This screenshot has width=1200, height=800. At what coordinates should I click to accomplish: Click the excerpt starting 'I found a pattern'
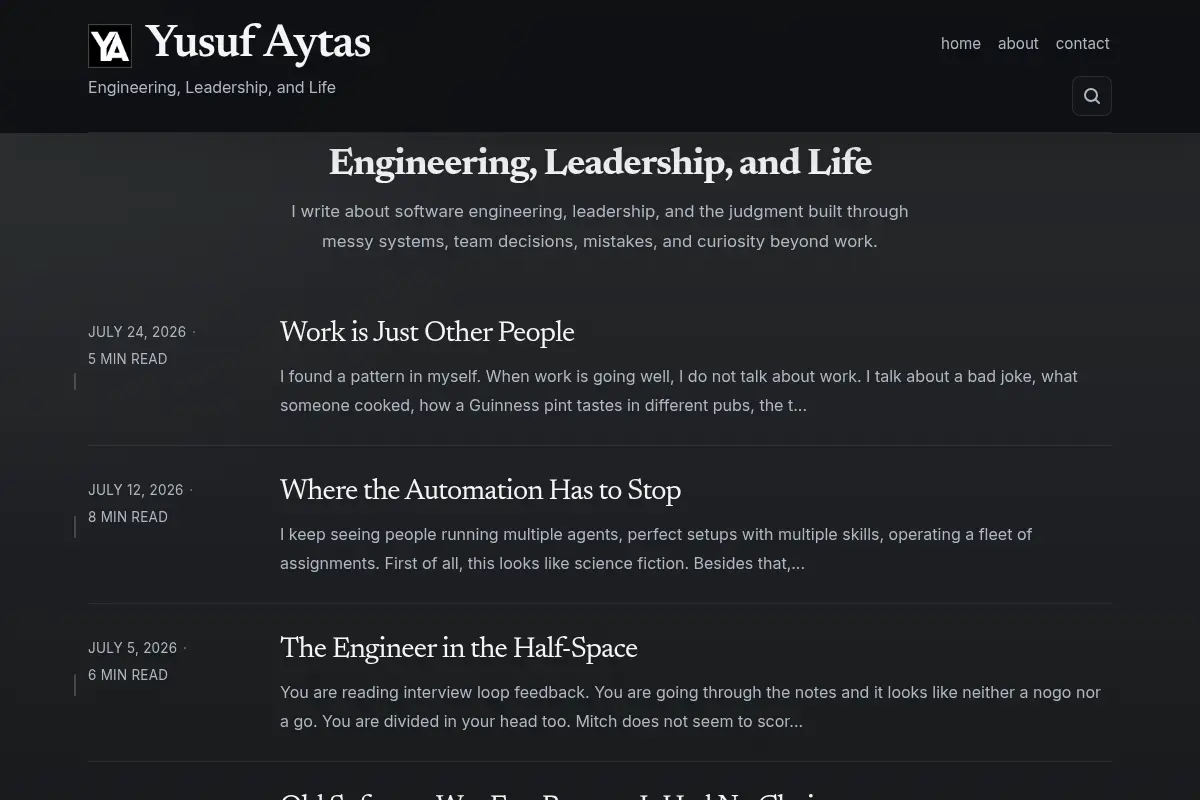pyautogui.click(x=679, y=391)
